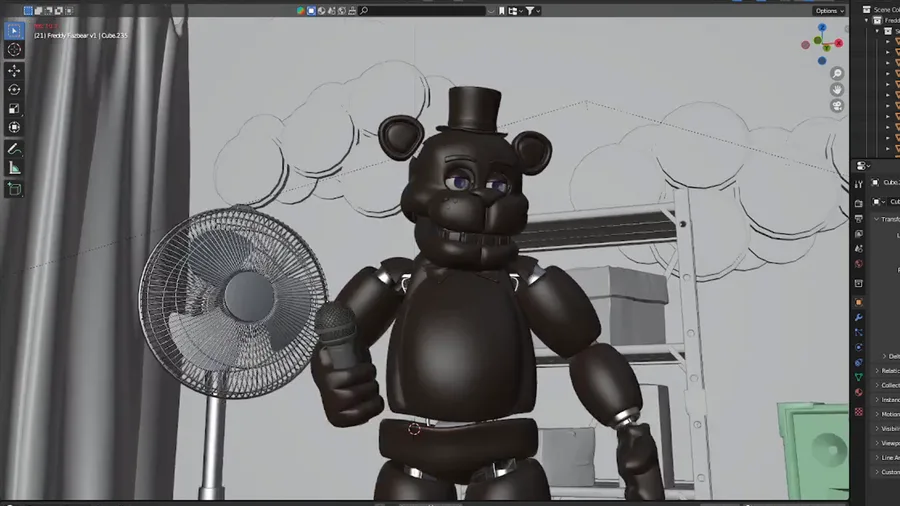Select the Select Box tool
The width and height of the screenshot is (900, 506).
(x=14, y=30)
